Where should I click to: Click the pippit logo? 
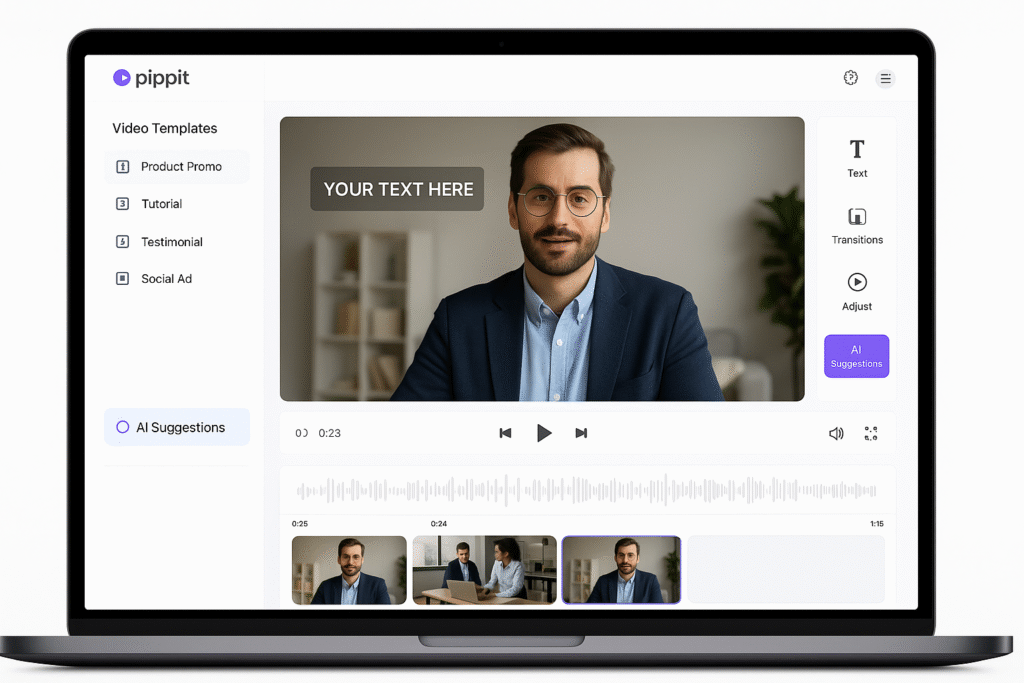pos(151,78)
